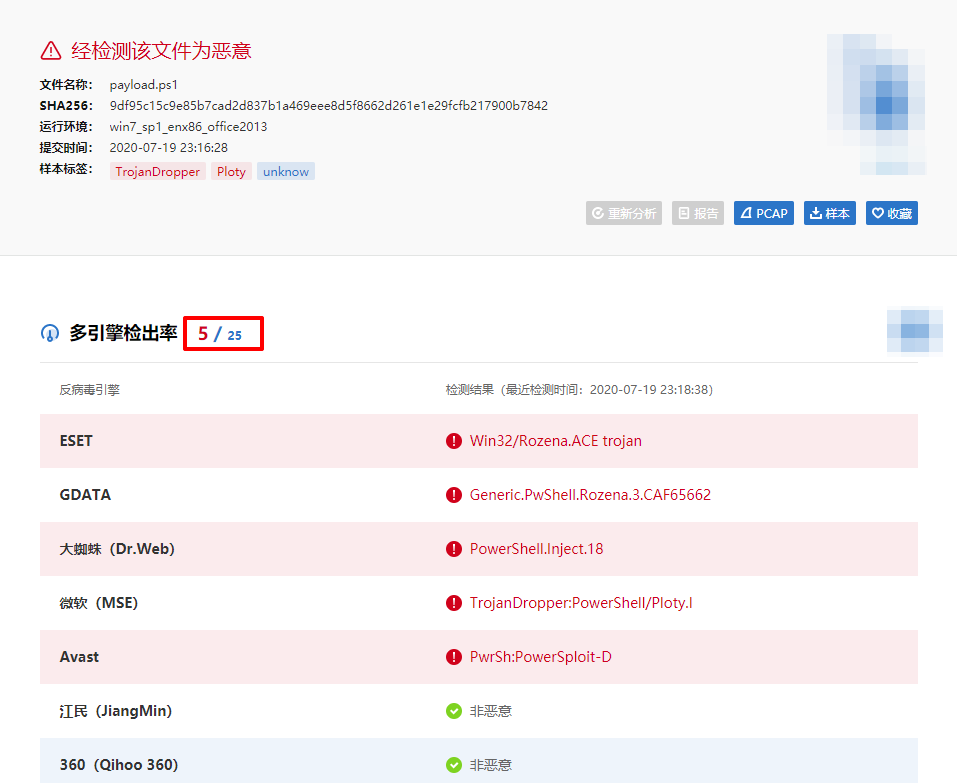Click the SHA256 hash value
Viewport: 957px width, 783px height.
pos(328,106)
